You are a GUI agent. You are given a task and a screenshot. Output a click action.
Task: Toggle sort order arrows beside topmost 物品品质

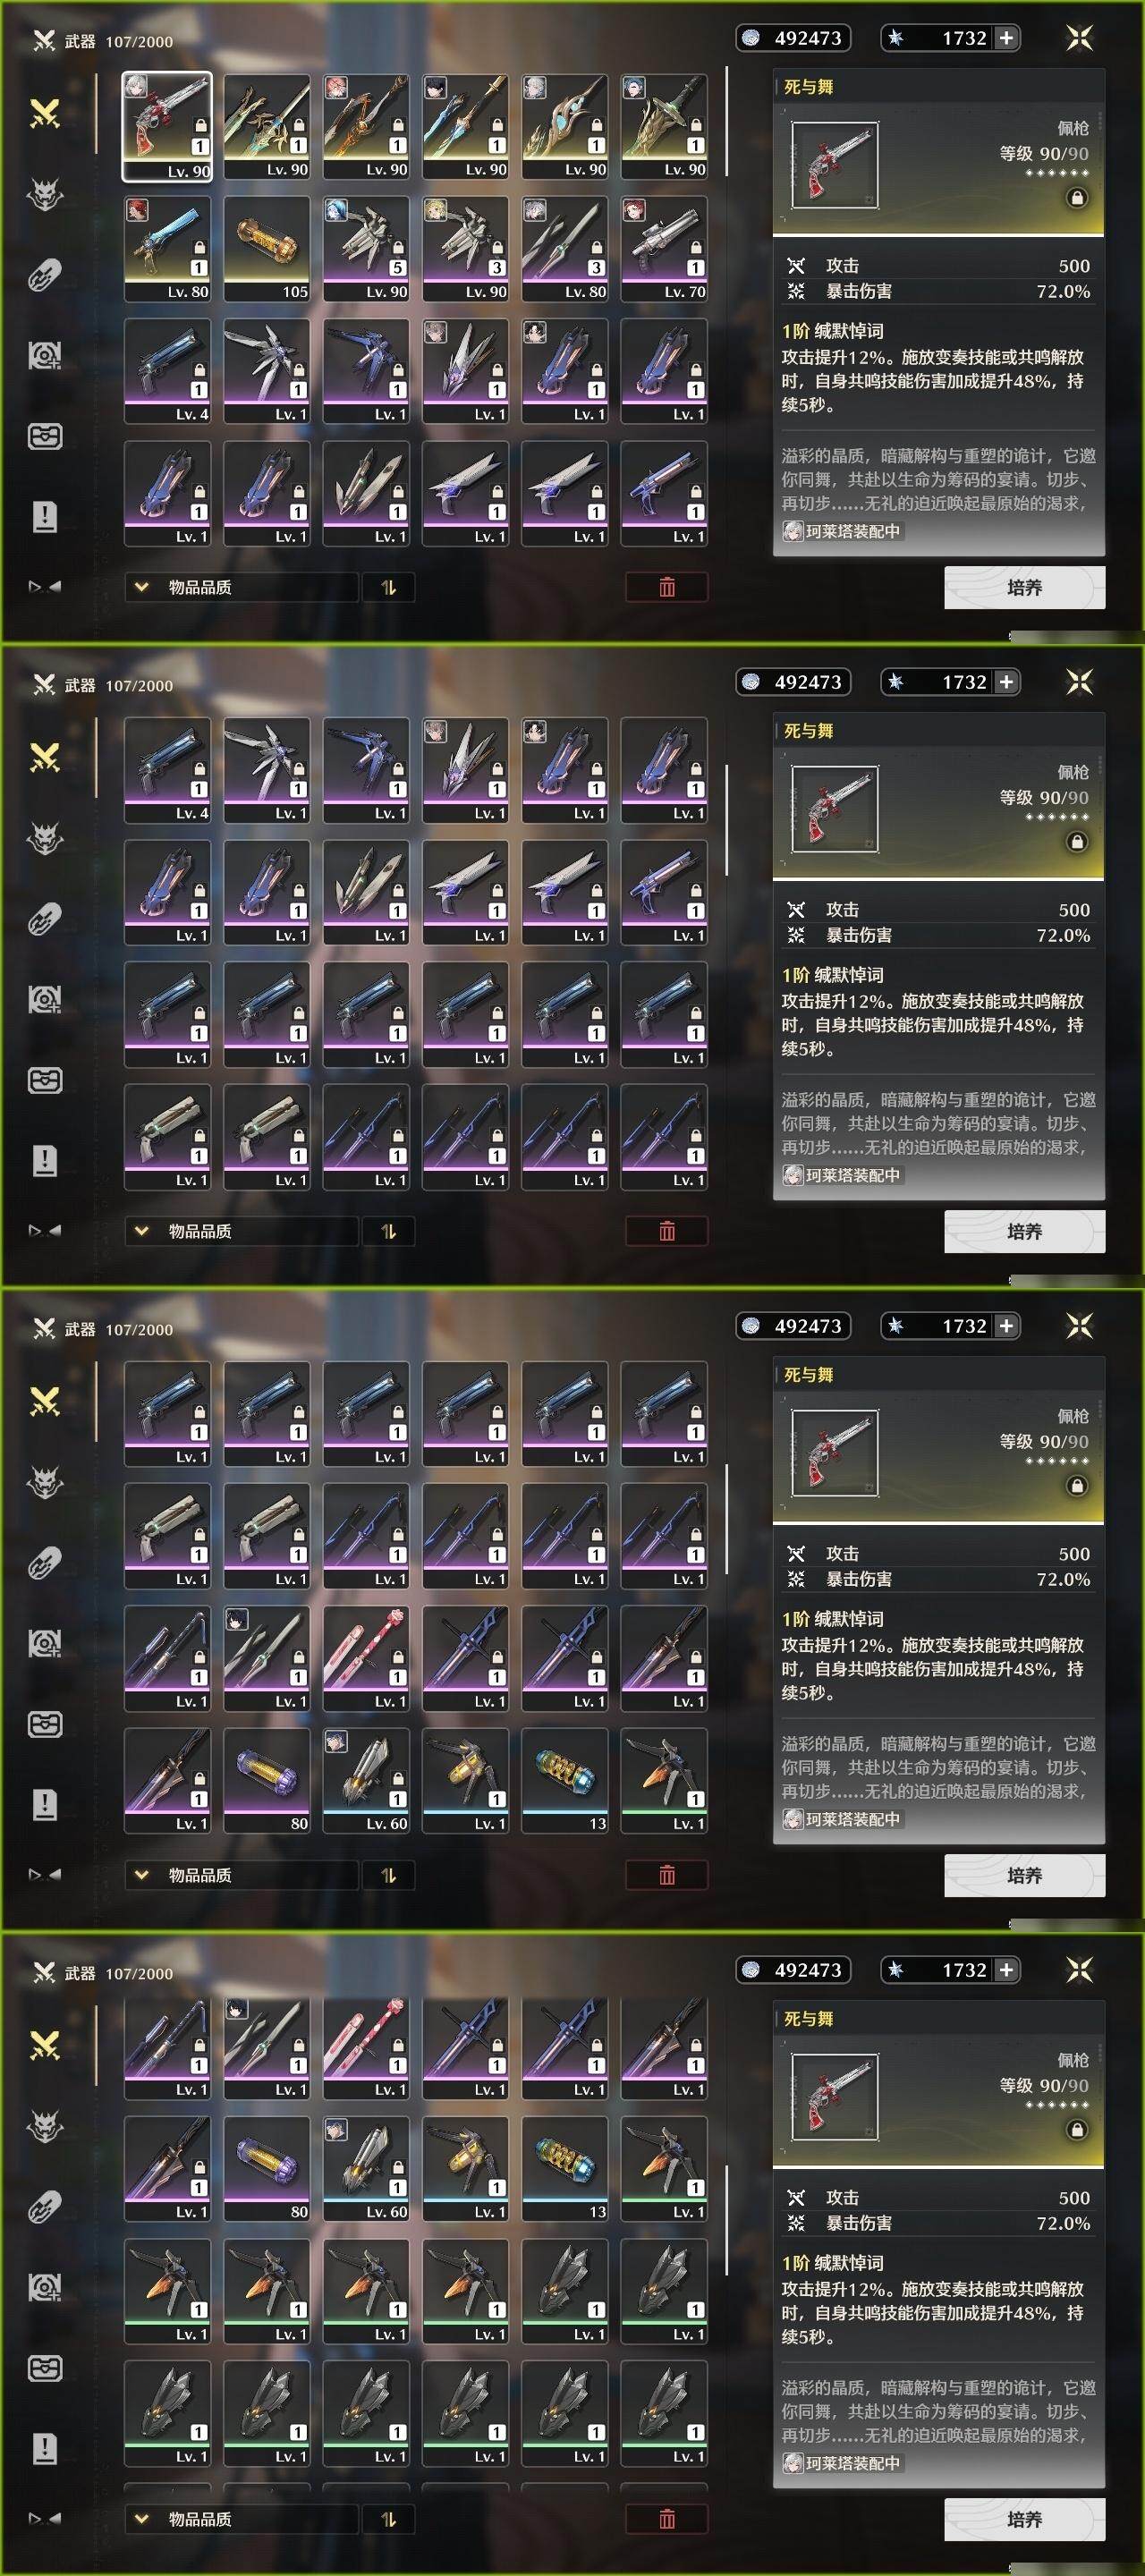pyautogui.click(x=389, y=587)
